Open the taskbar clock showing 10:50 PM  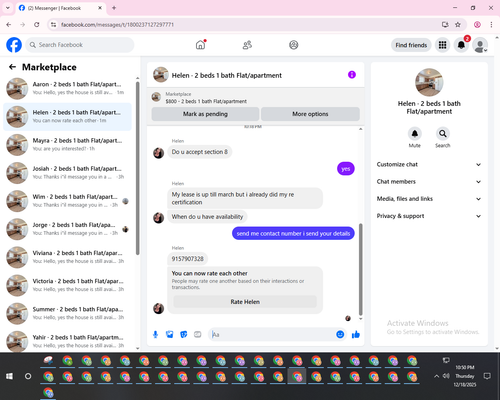click(x=465, y=376)
